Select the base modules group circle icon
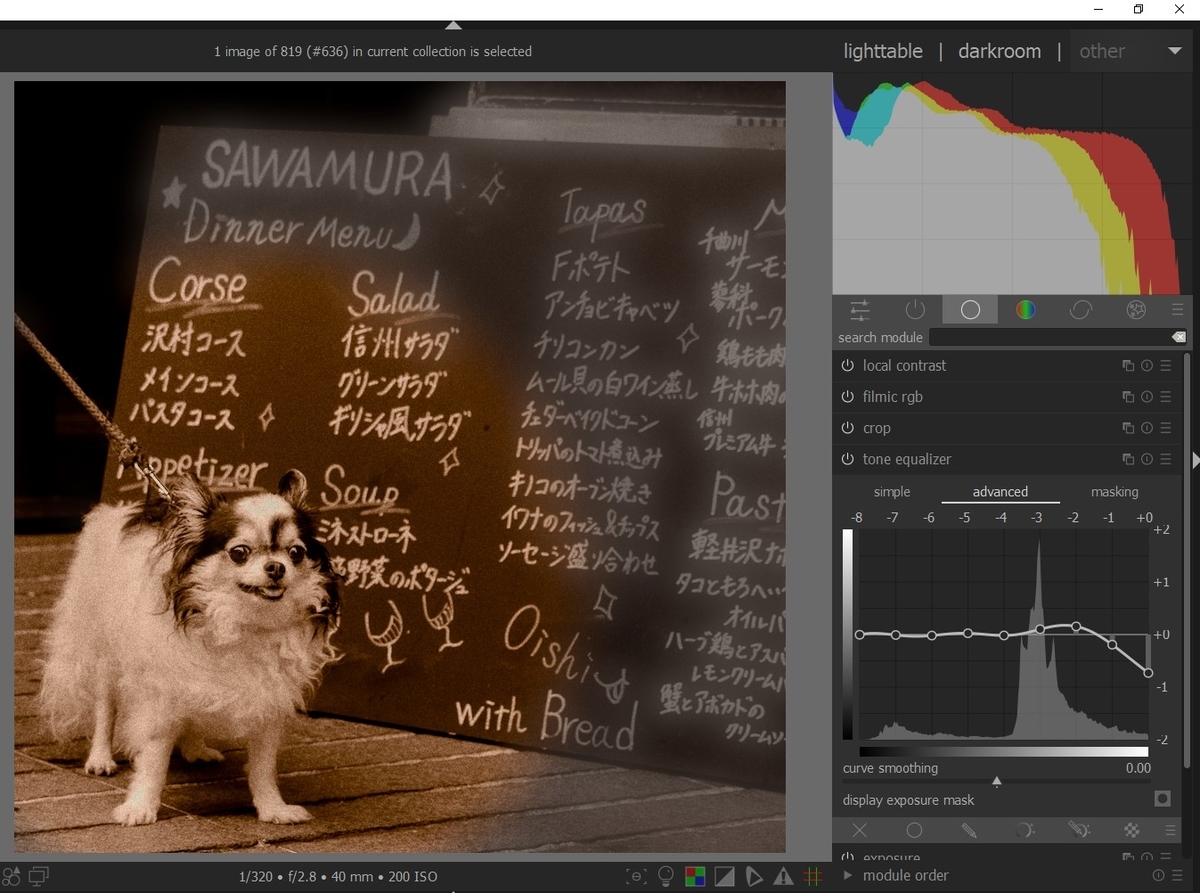1200x893 pixels. pos(970,310)
